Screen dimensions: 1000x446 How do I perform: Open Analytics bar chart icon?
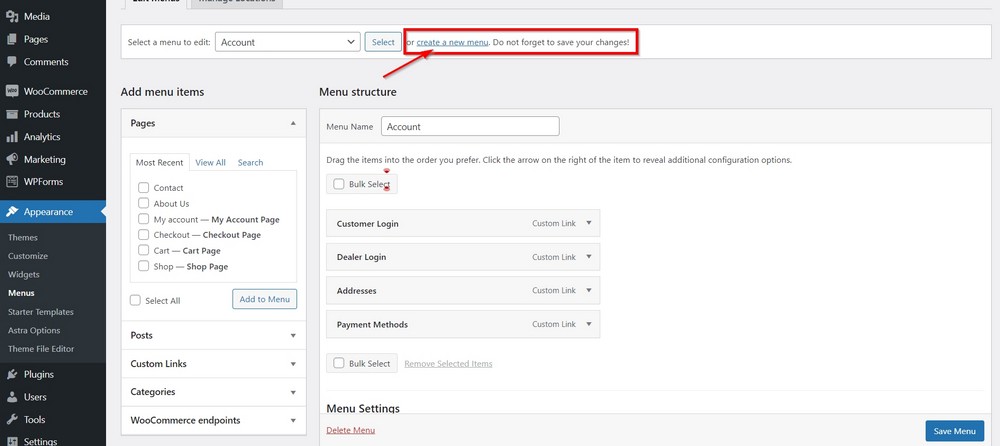pos(12,137)
